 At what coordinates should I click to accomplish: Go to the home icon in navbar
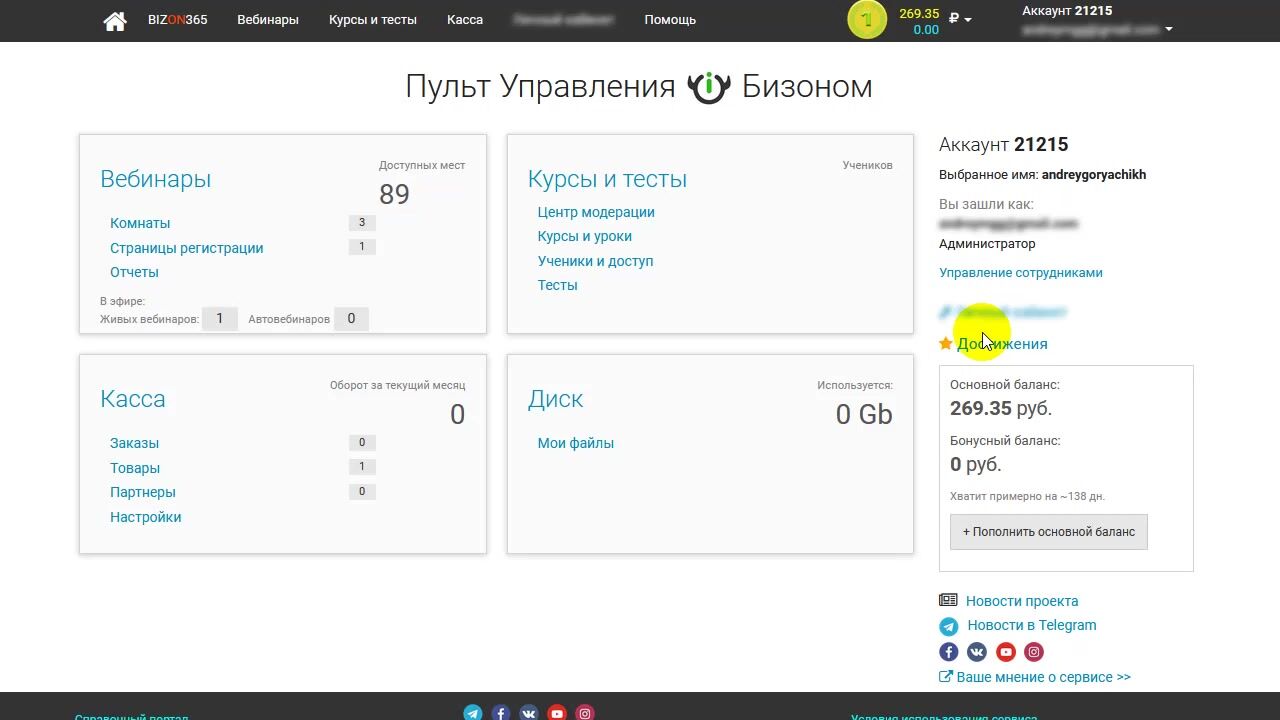115,21
